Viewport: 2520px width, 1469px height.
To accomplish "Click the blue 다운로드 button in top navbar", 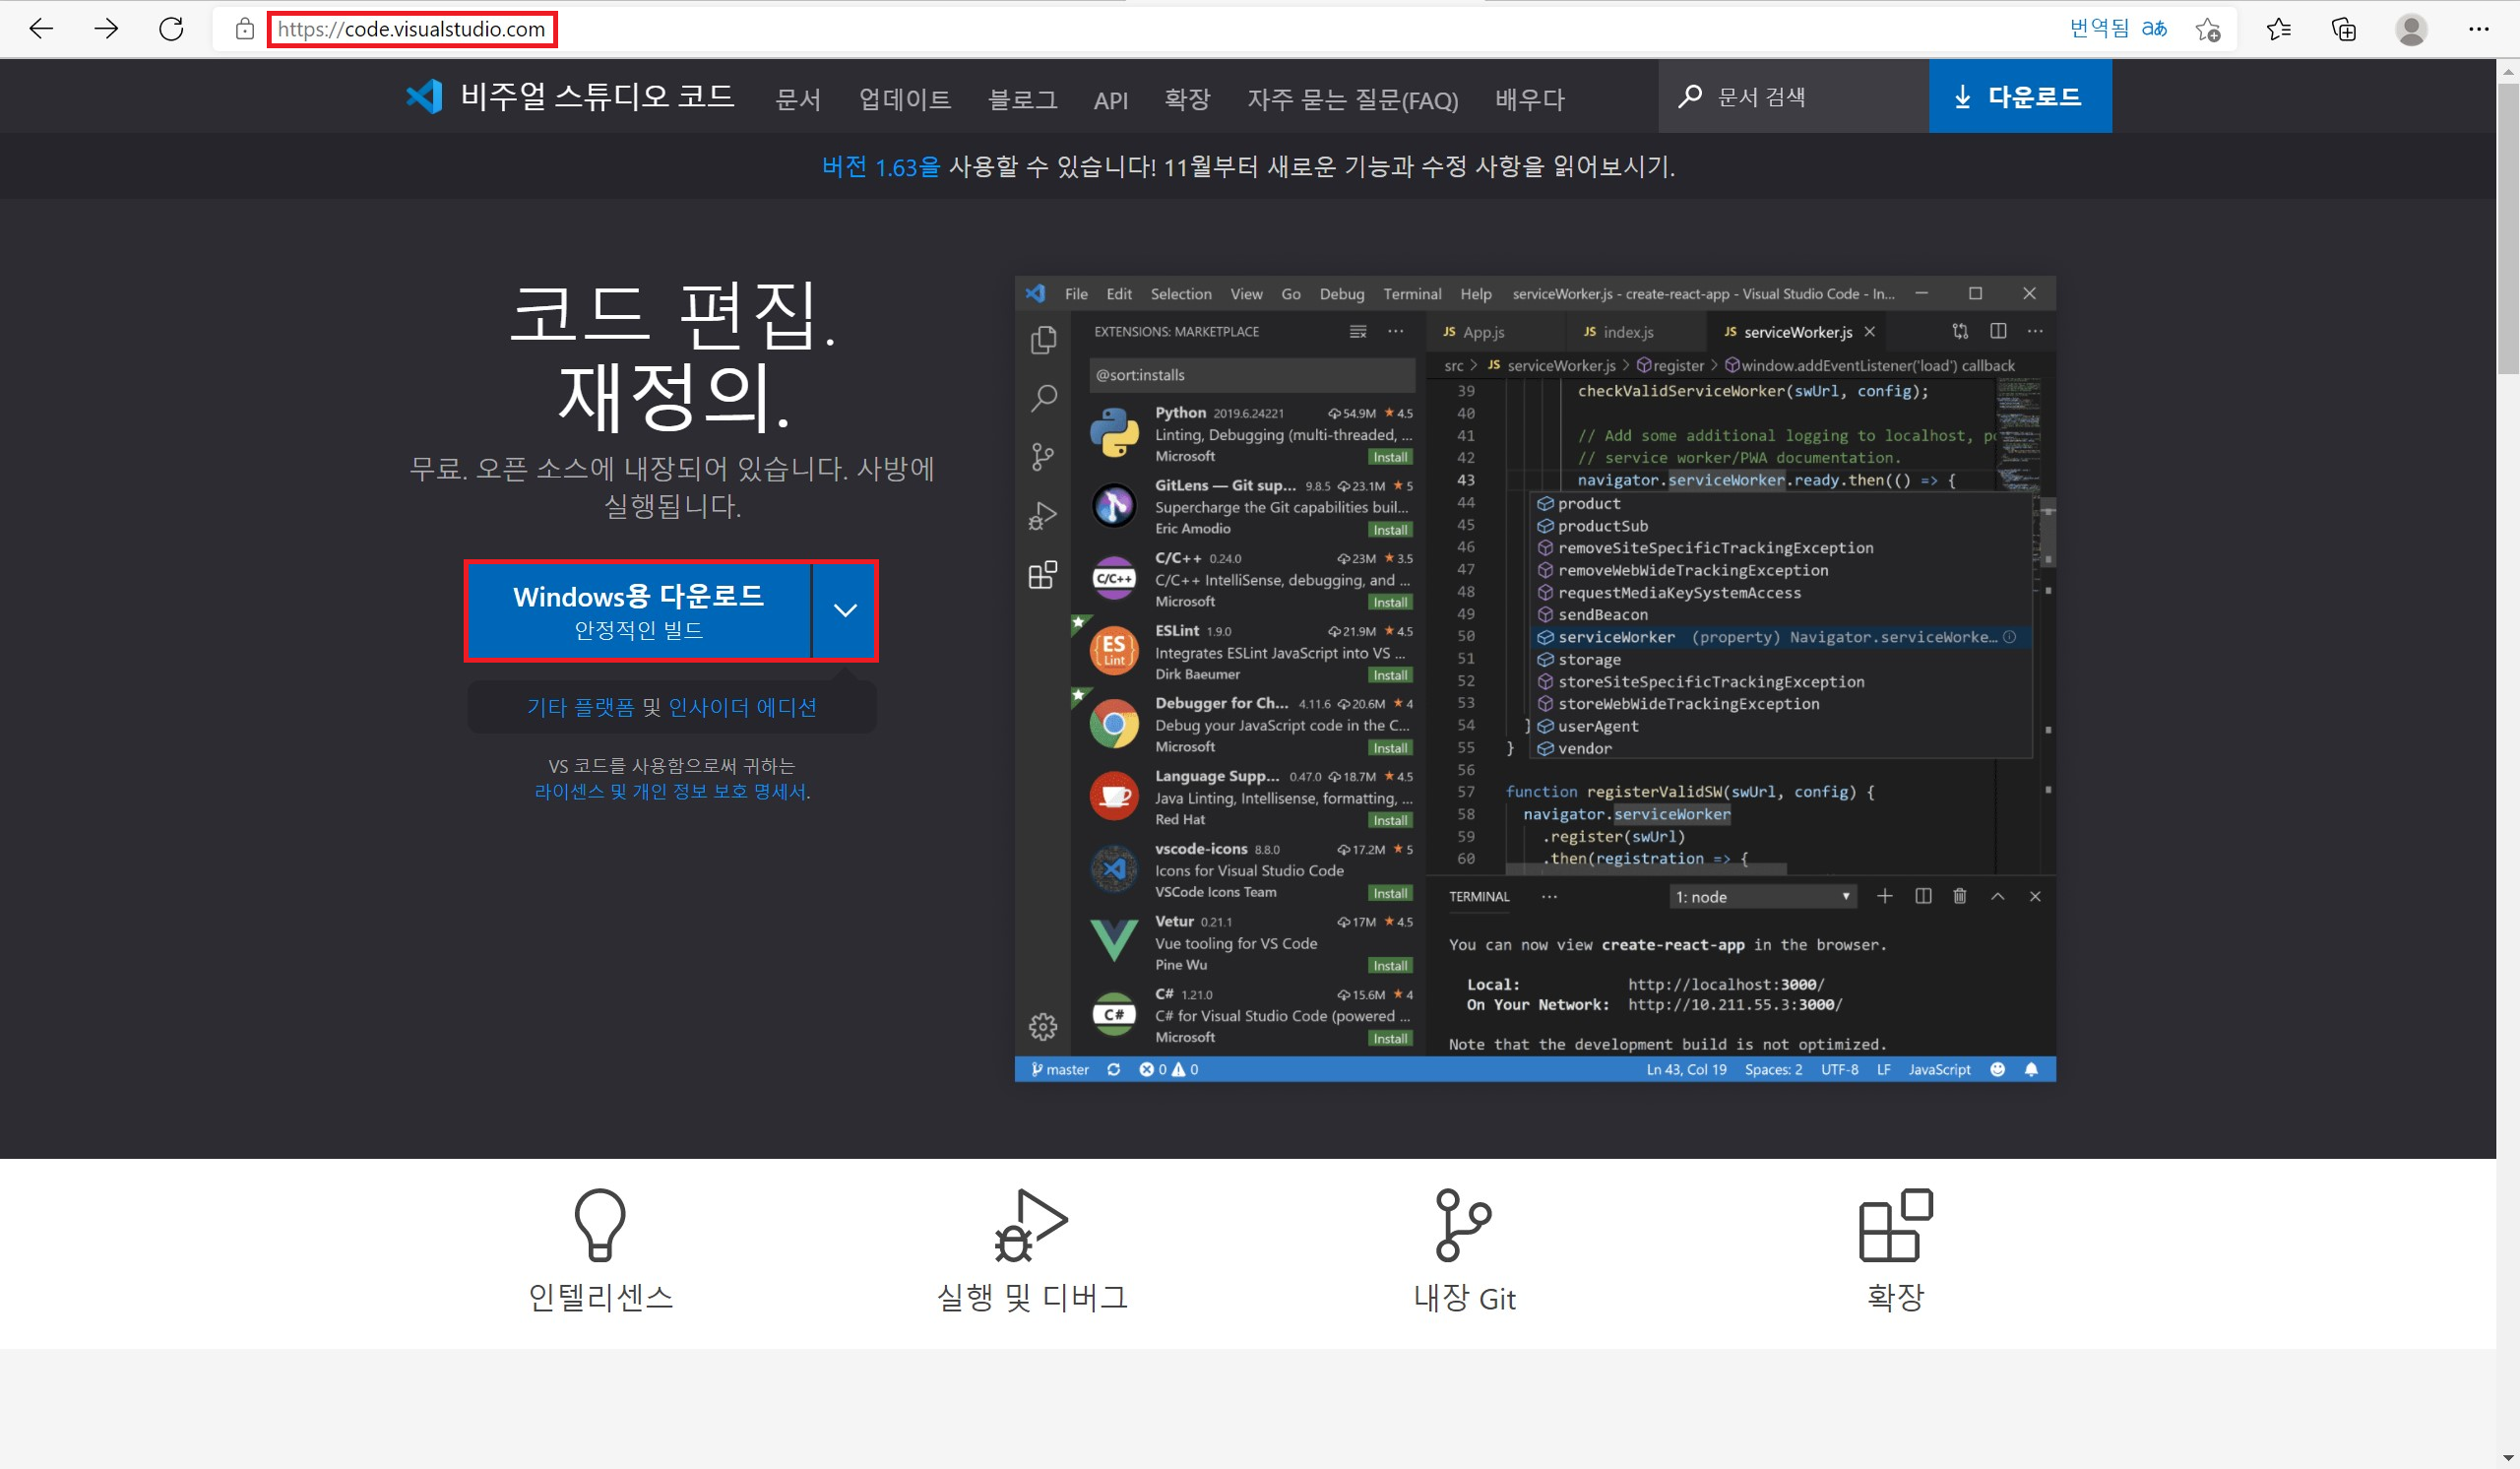I will [x=2019, y=96].
